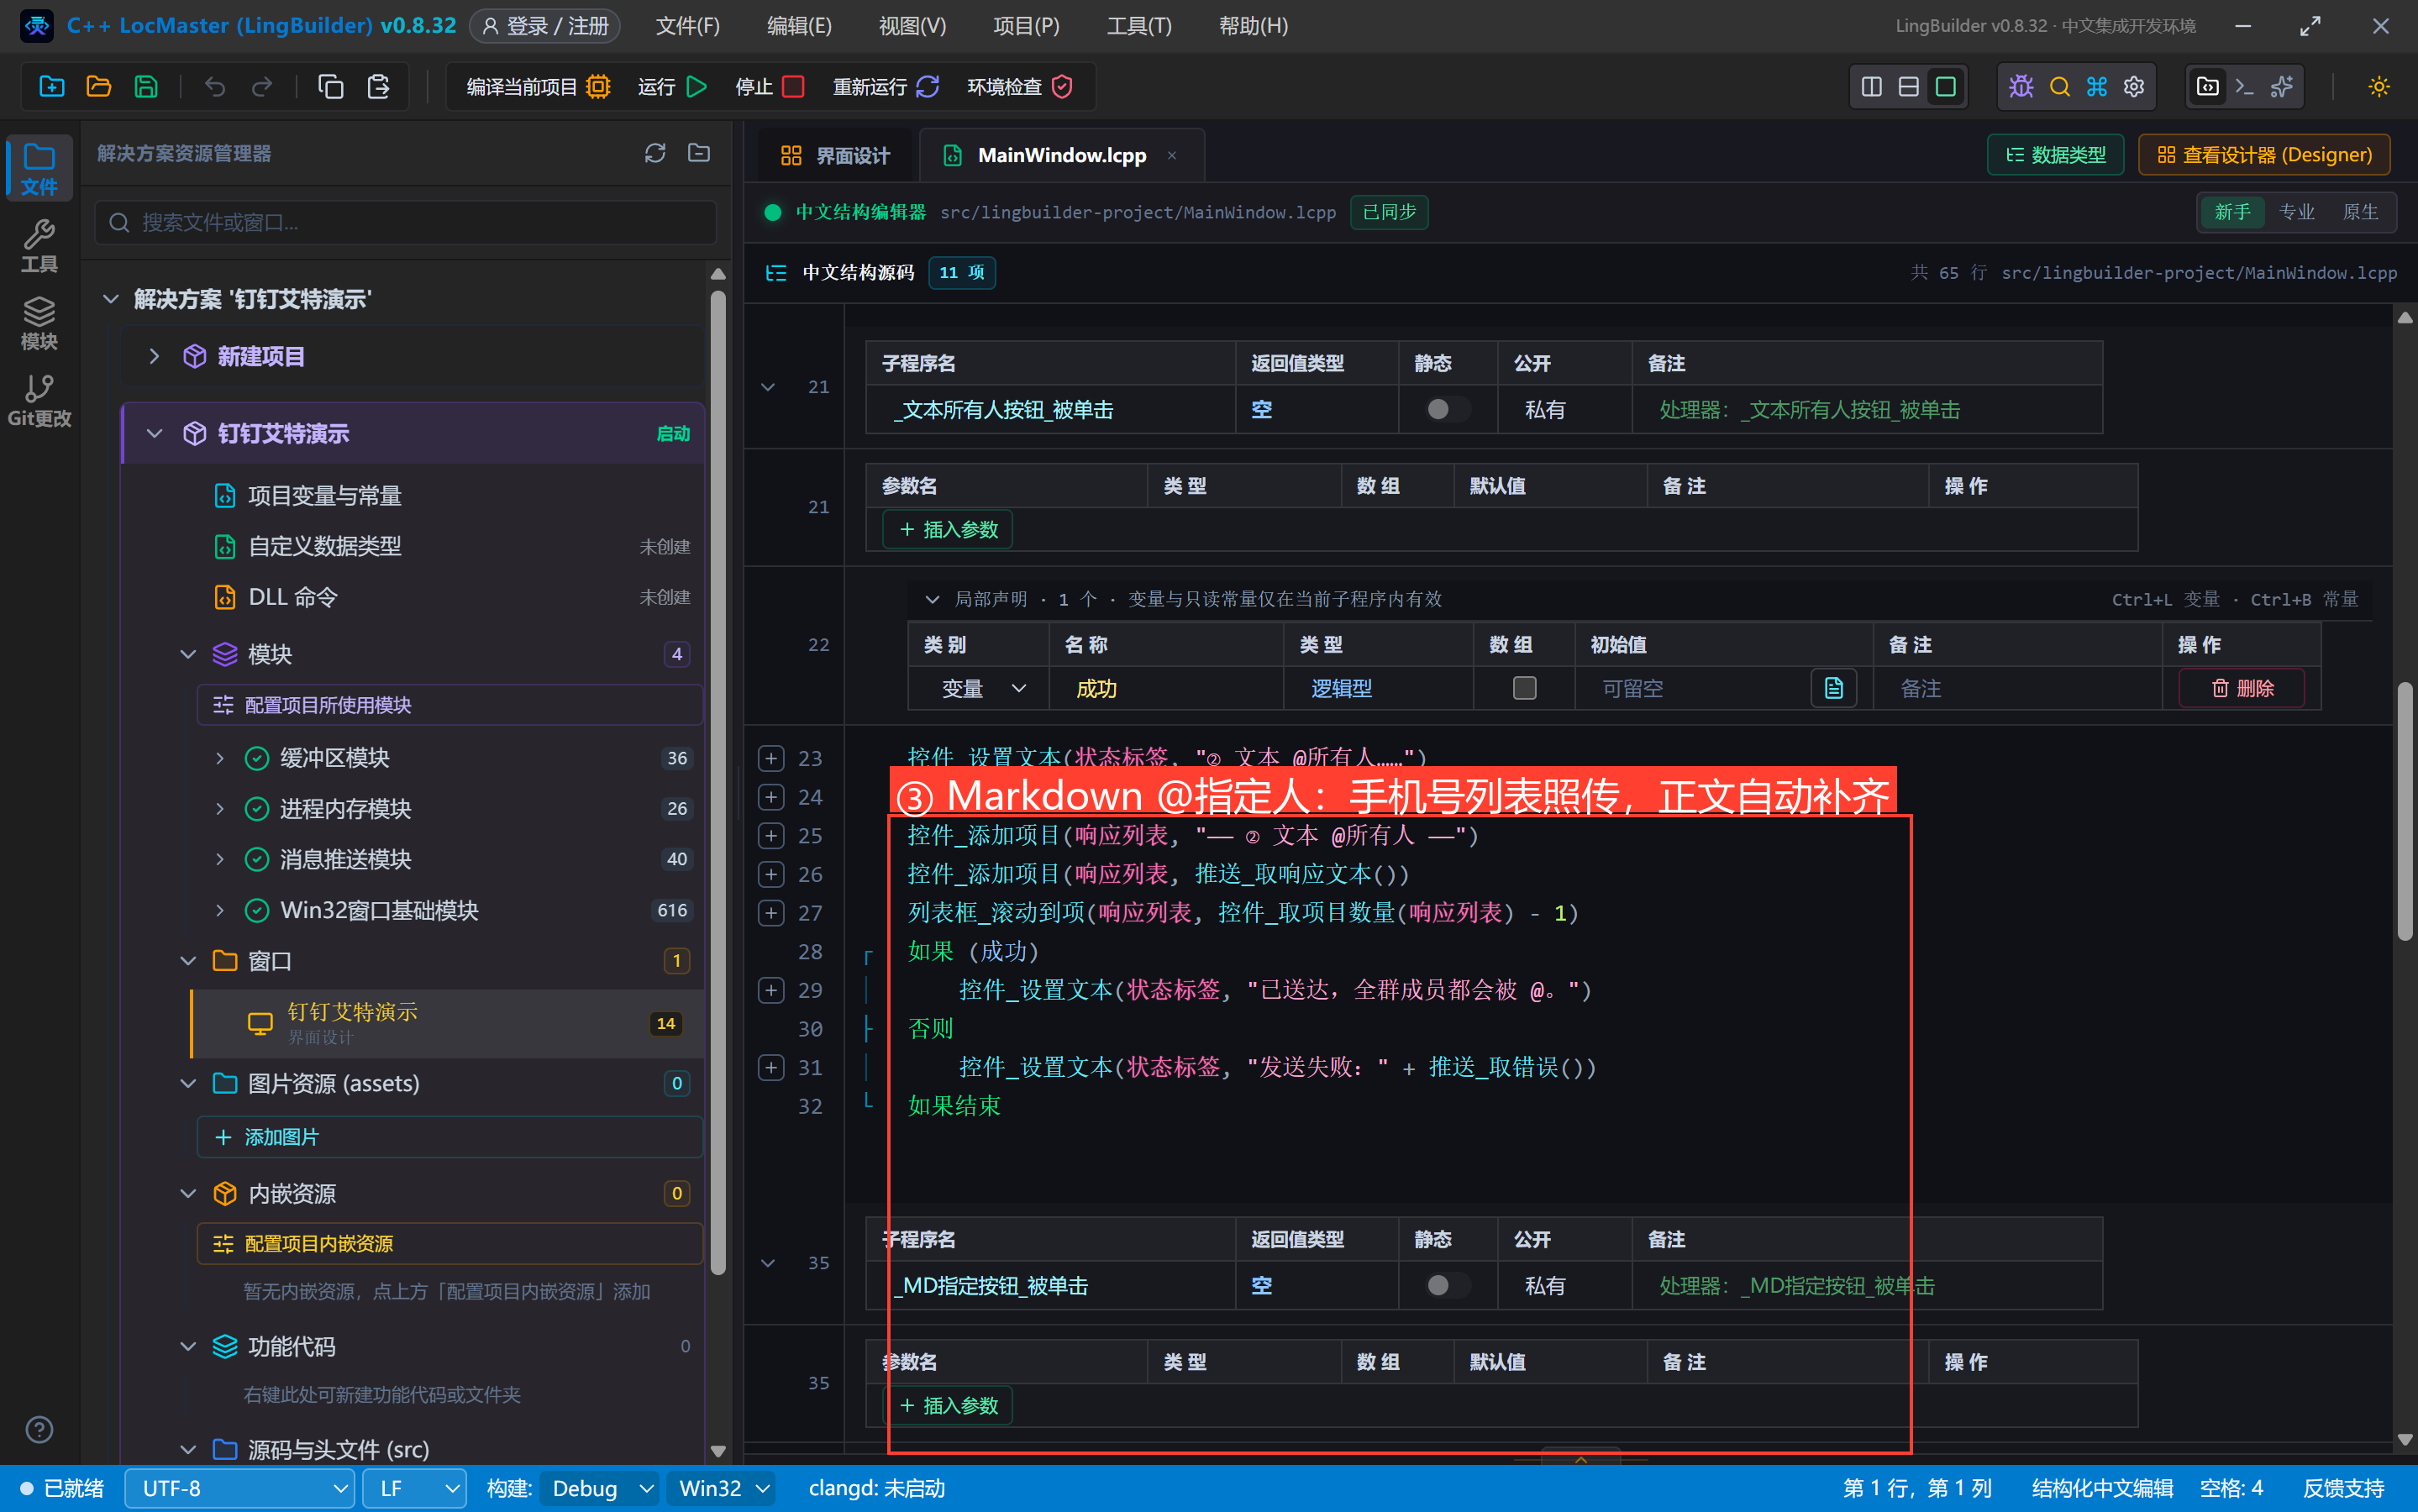This screenshot has width=2418, height=1512.
Task: Click the 删除 button for 成功 variable
Action: (x=2242, y=688)
